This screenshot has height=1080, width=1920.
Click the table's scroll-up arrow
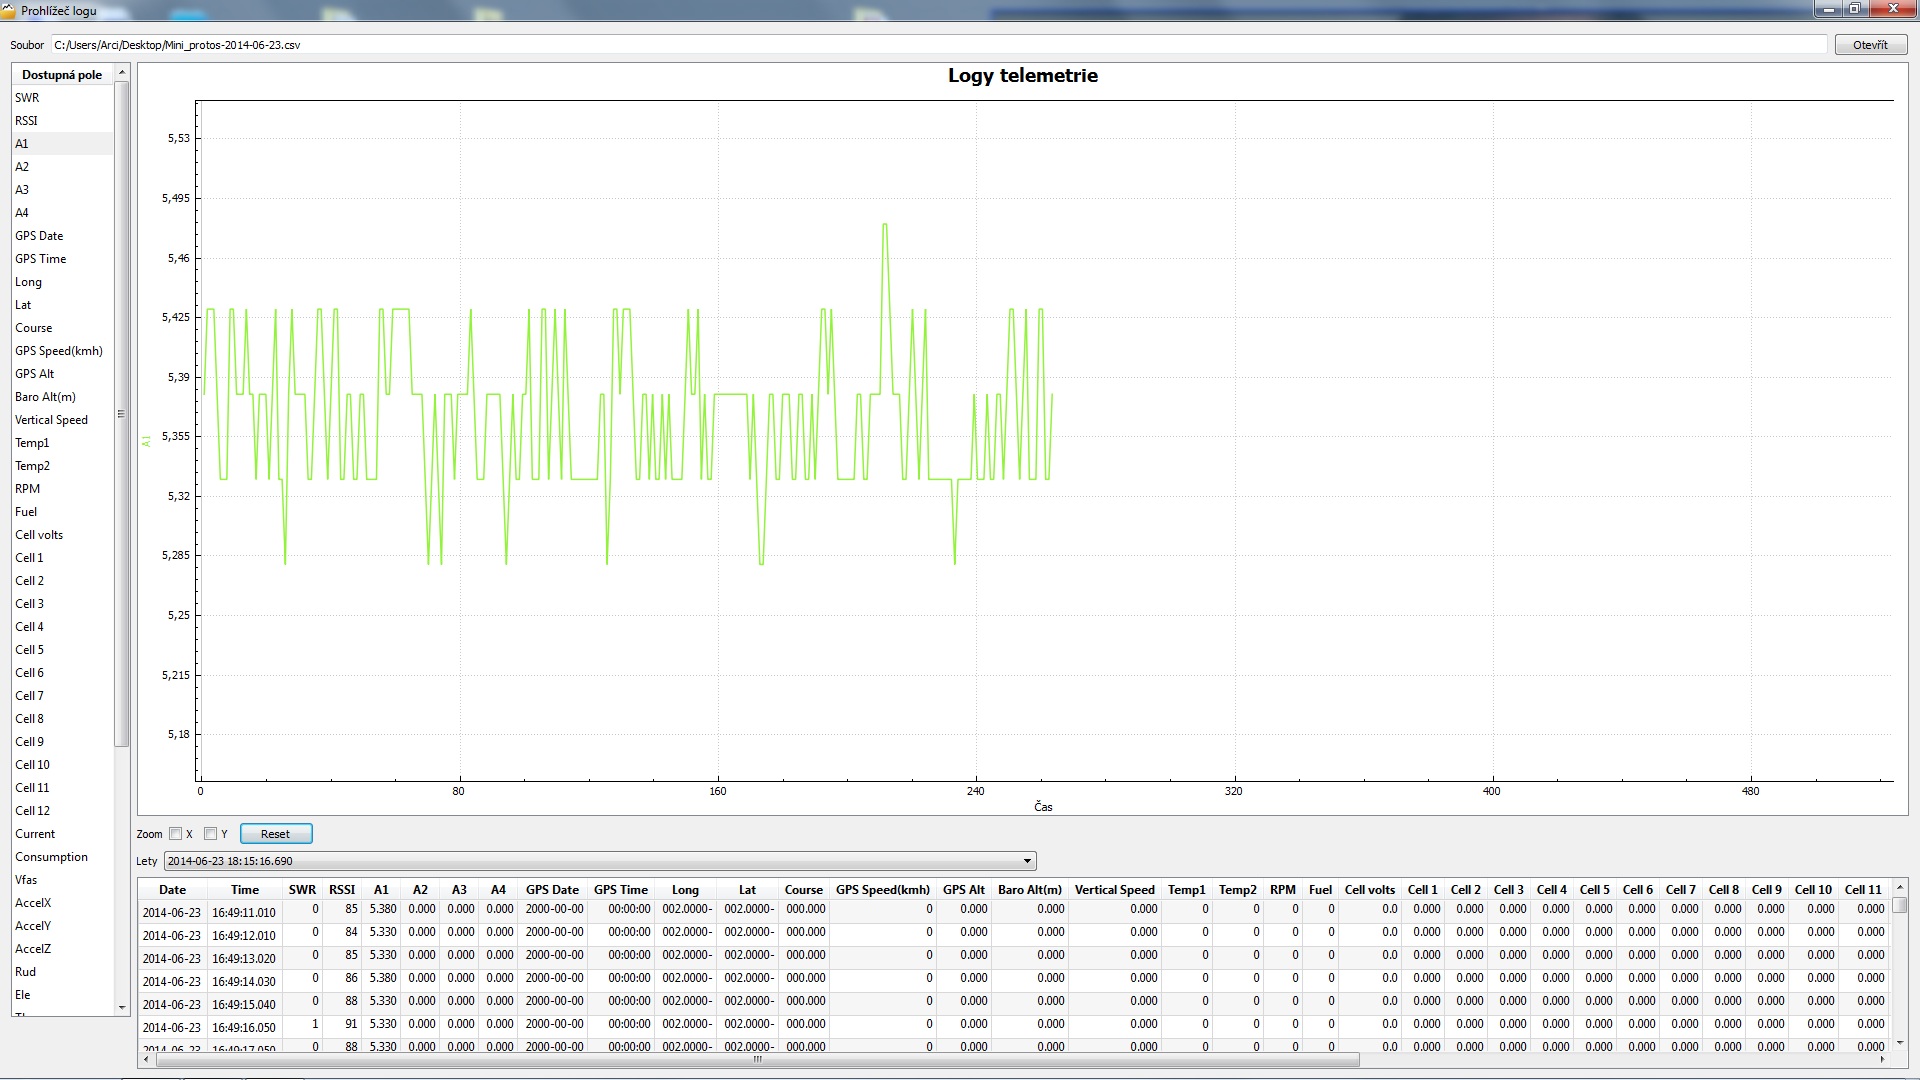pyautogui.click(x=1900, y=888)
